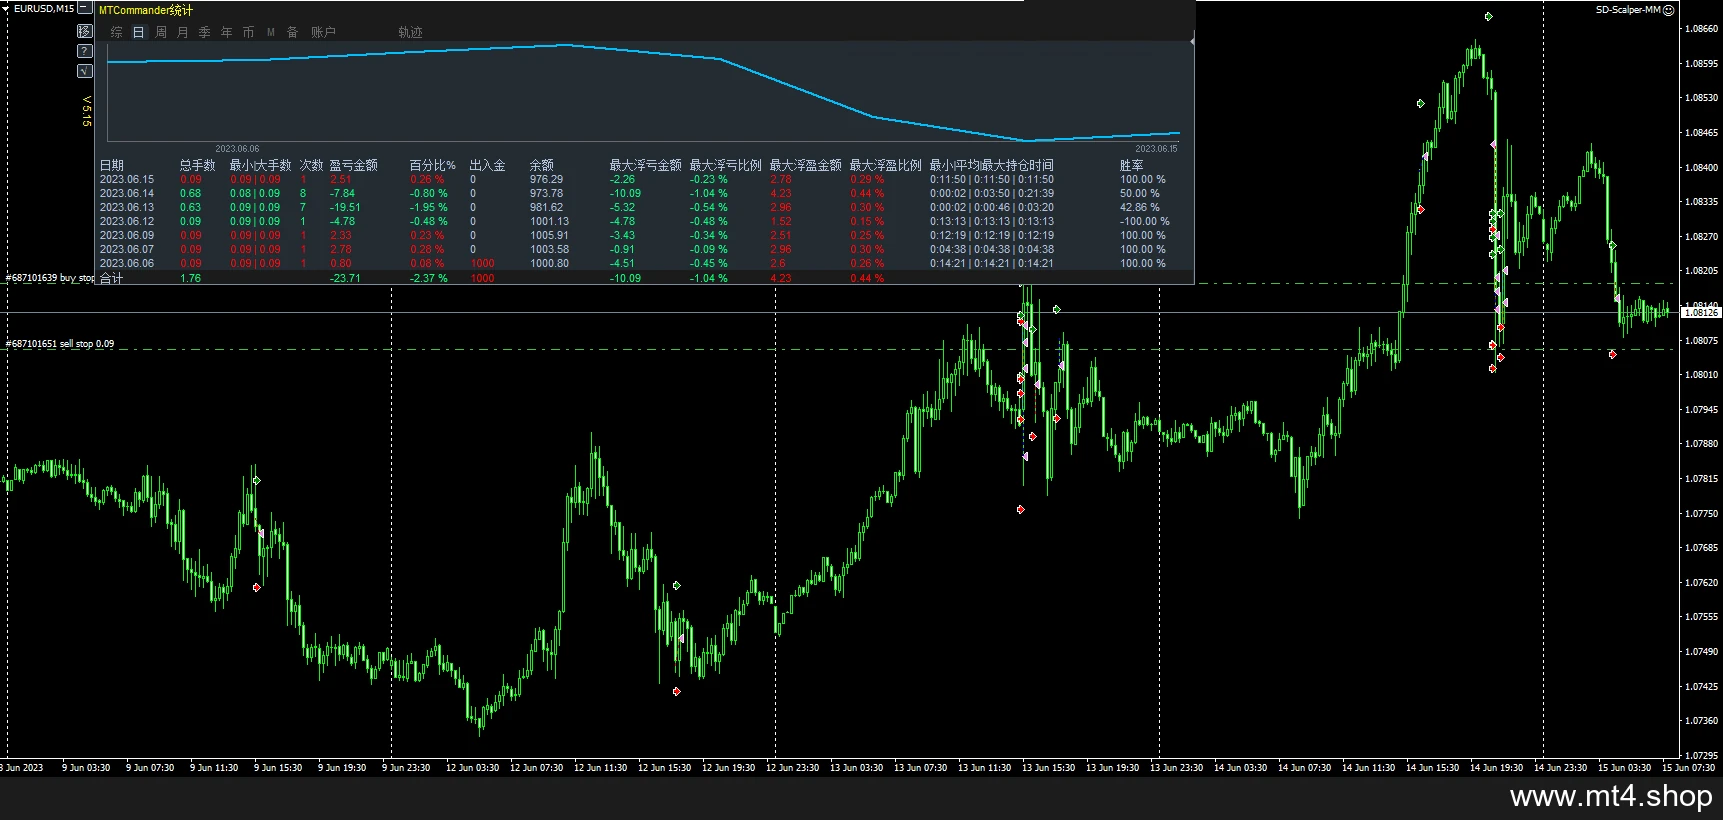Select the 季 quarterly statistics tab
1723x820 pixels.
click(205, 32)
